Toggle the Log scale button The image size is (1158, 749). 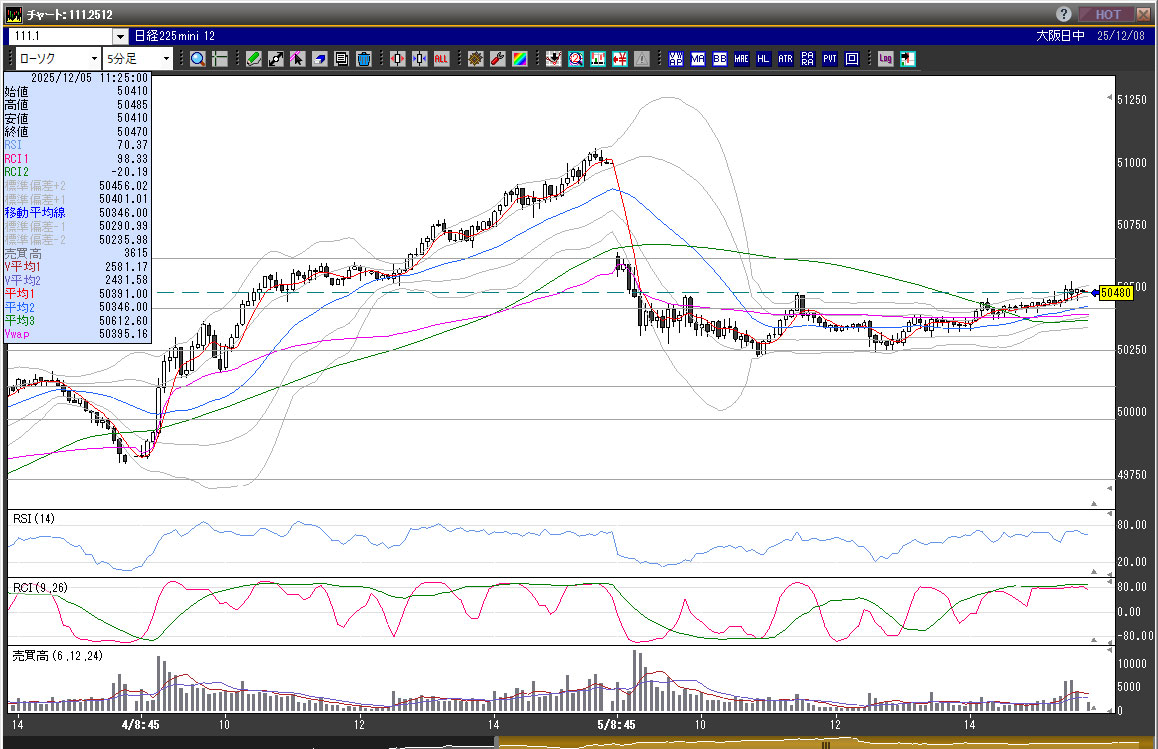pyautogui.click(x=886, y=59)
